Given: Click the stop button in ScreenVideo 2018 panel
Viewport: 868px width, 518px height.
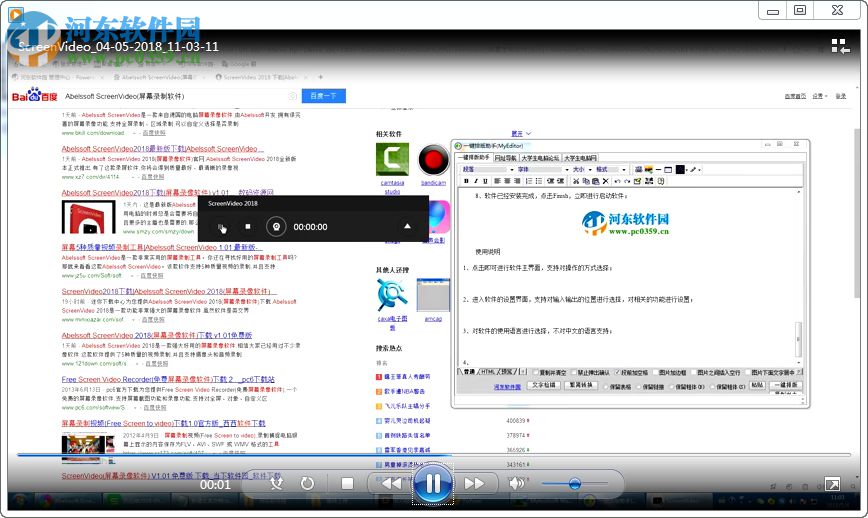Looking at the screenshot, I should [x=248, y=226].
